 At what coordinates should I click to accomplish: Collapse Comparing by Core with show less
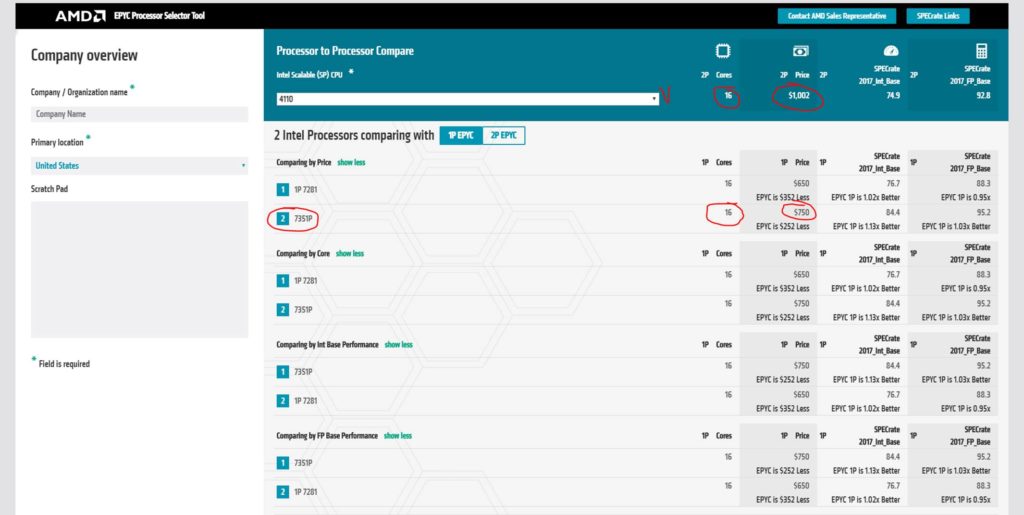(349, 253)
